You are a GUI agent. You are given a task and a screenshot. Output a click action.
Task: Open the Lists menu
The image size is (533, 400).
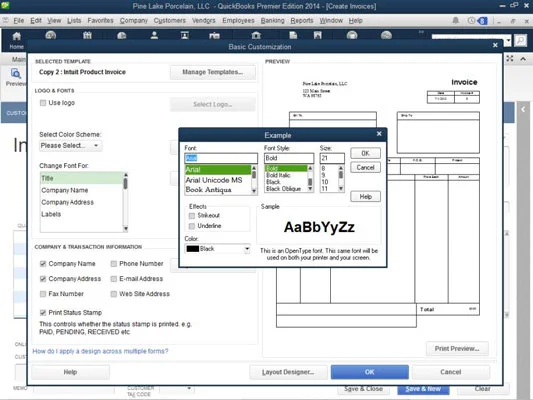pyautogui.click(x=74, y=20)
